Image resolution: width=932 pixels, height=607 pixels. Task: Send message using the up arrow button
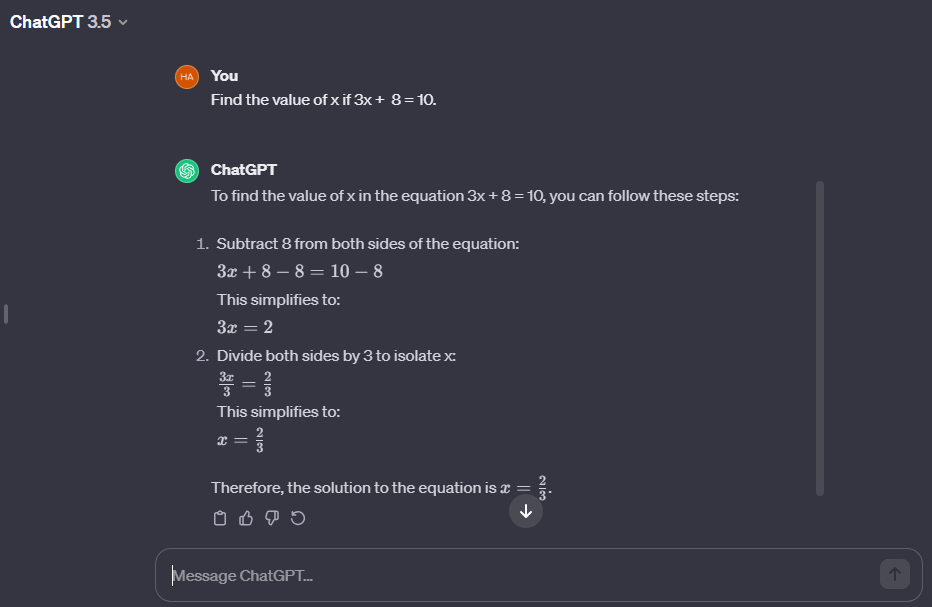point(895,574)
